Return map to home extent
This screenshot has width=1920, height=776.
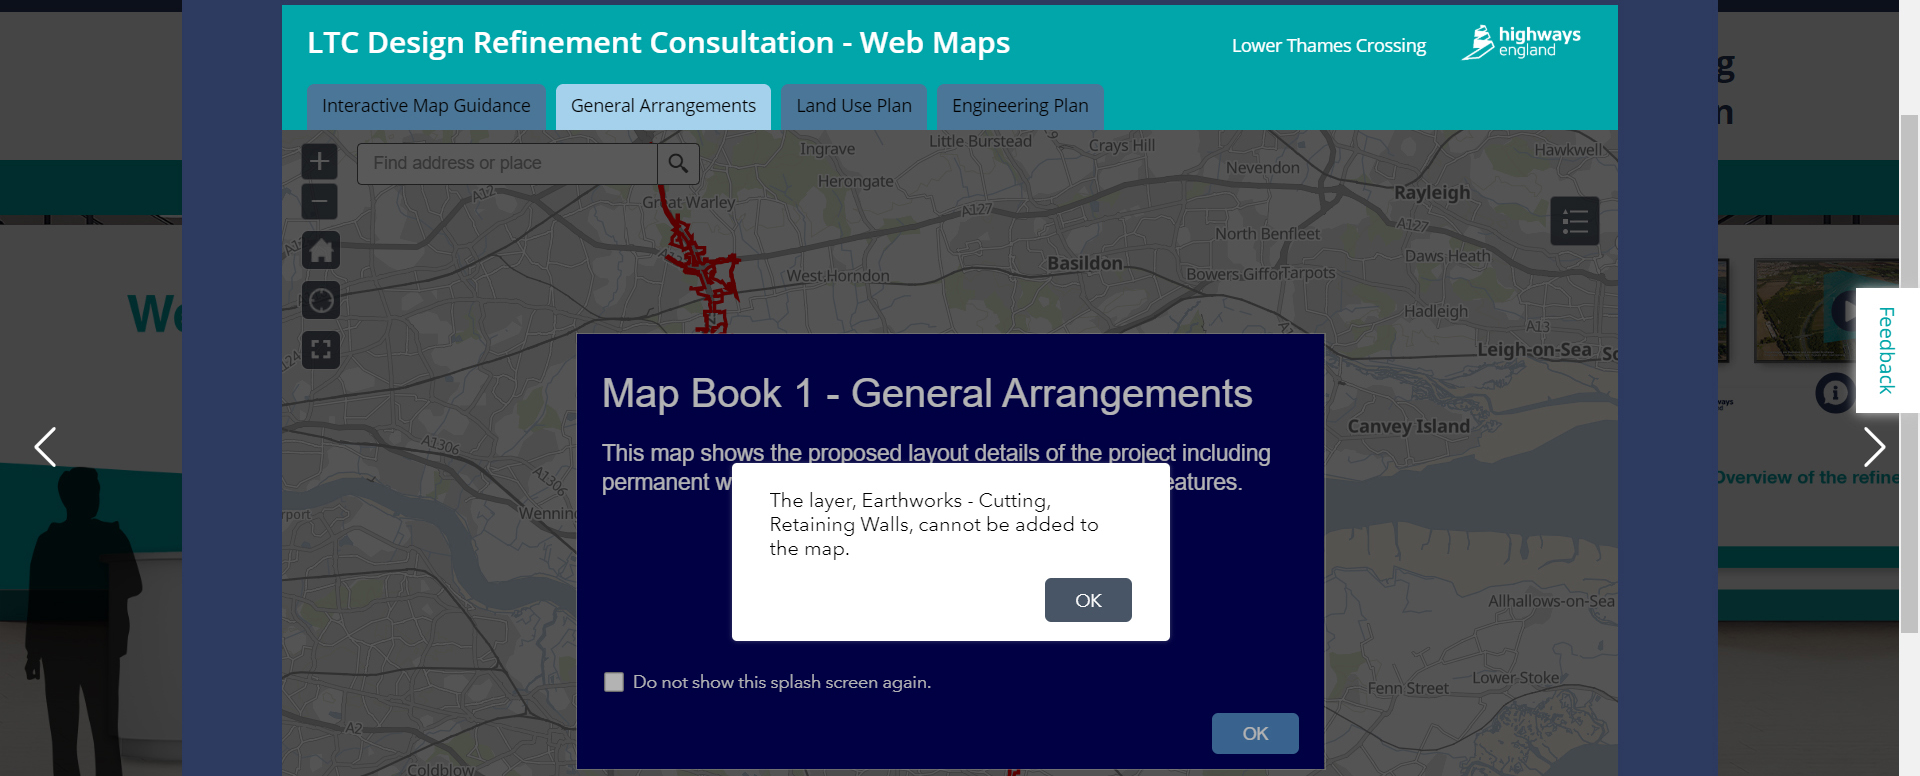point(321,250)
